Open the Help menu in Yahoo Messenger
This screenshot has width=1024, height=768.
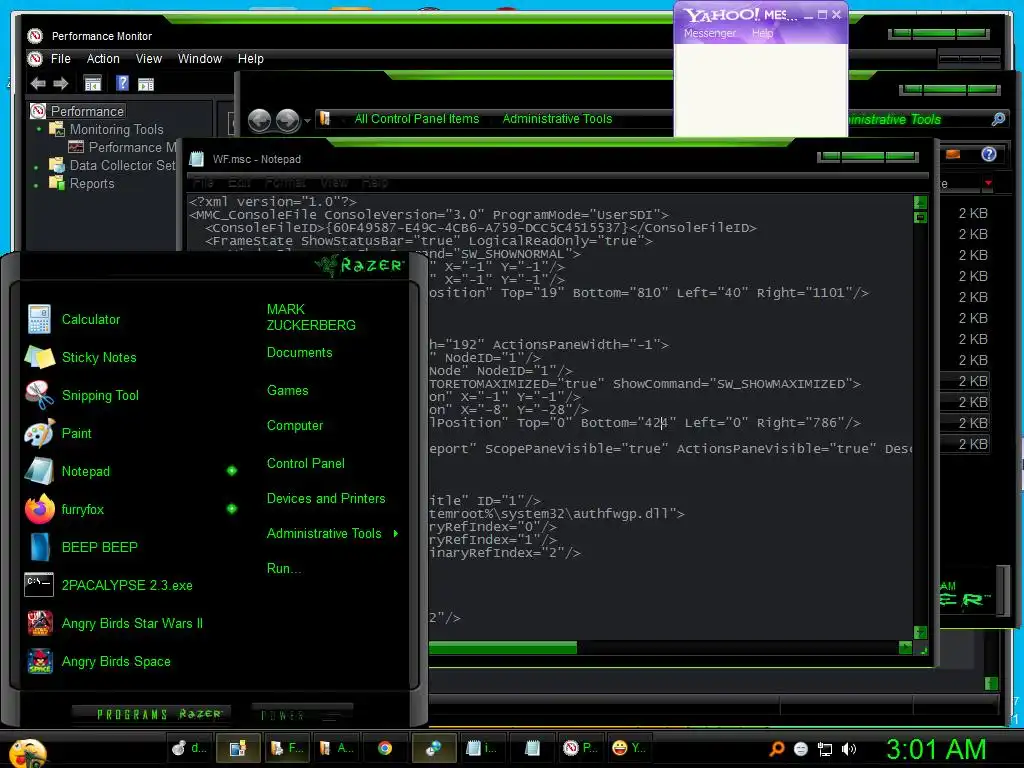pyautogui.click(x=762, y=33)
